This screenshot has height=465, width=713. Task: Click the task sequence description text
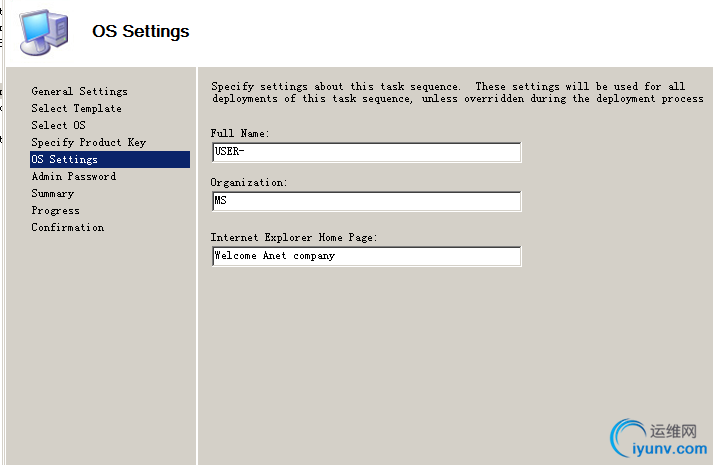click(x=457, y=92)
